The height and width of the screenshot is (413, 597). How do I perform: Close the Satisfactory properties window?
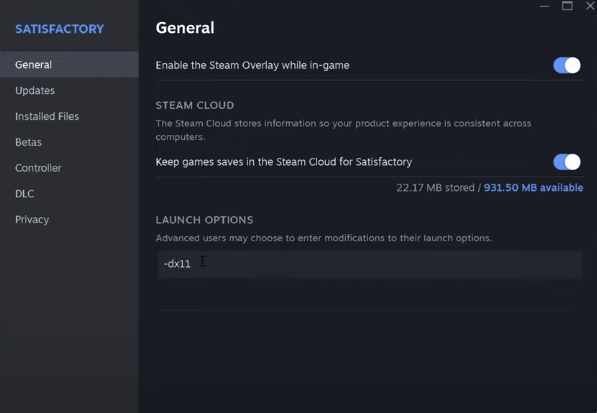point(590,6)
